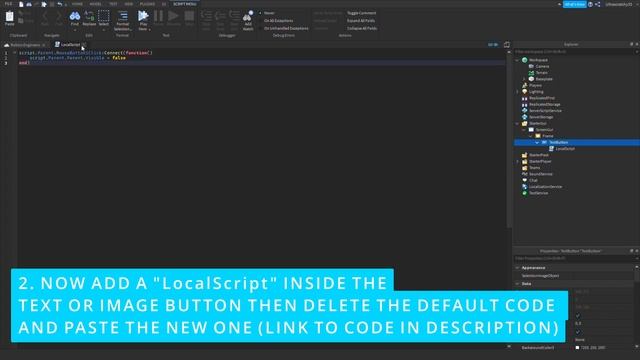
Task: Select ReplicatedFirst in Explorer
Action: (x=542, y=98)
